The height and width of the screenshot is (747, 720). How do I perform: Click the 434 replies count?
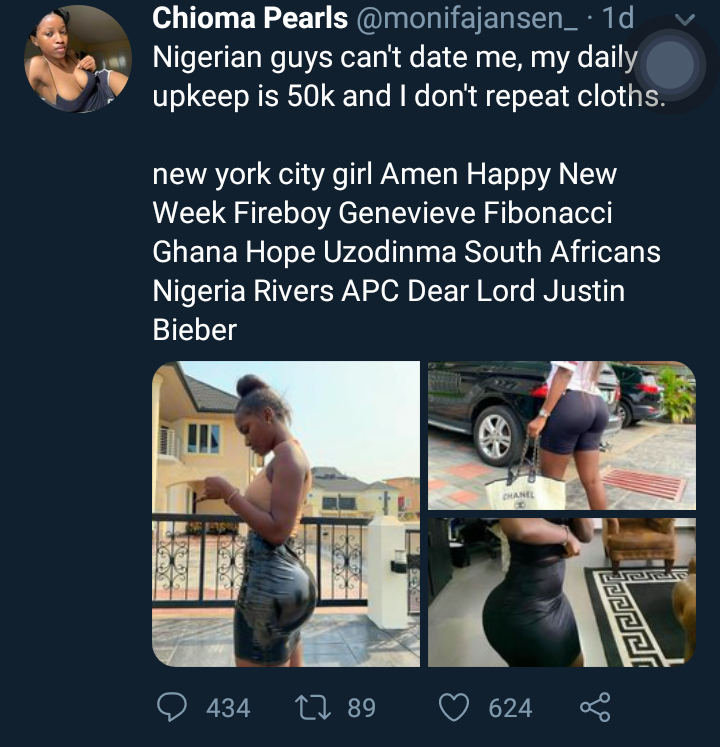pyautogui.click(x=228, y=708)
